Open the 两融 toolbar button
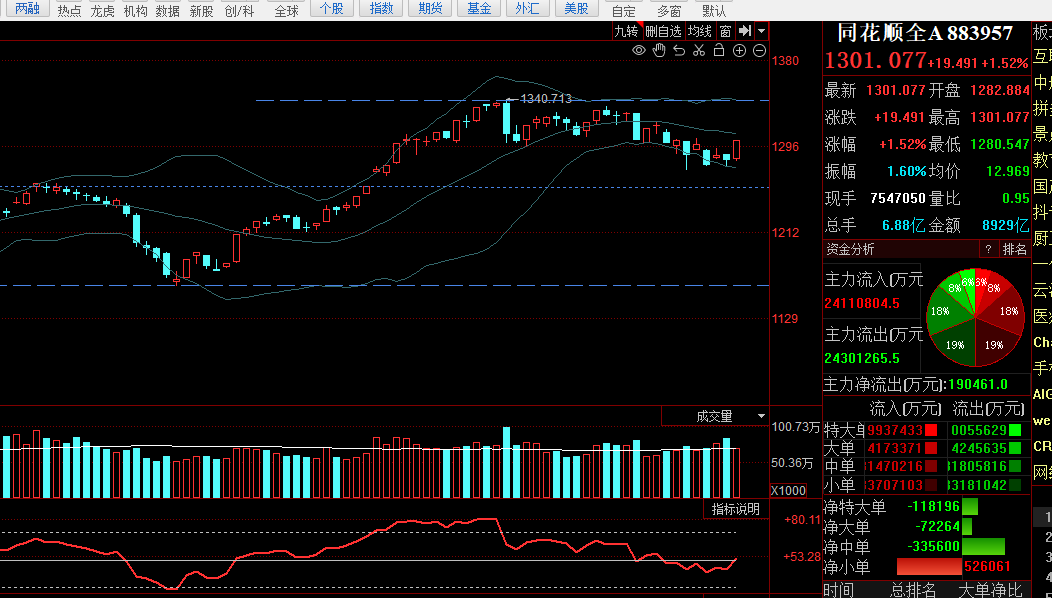This screenshot has height=598, width=1052. tap(28, 8)
